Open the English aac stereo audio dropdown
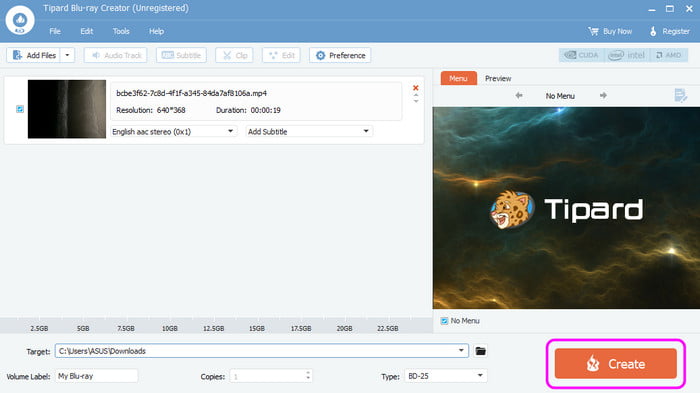Screen dimensions: 700x393 [173, 131]
